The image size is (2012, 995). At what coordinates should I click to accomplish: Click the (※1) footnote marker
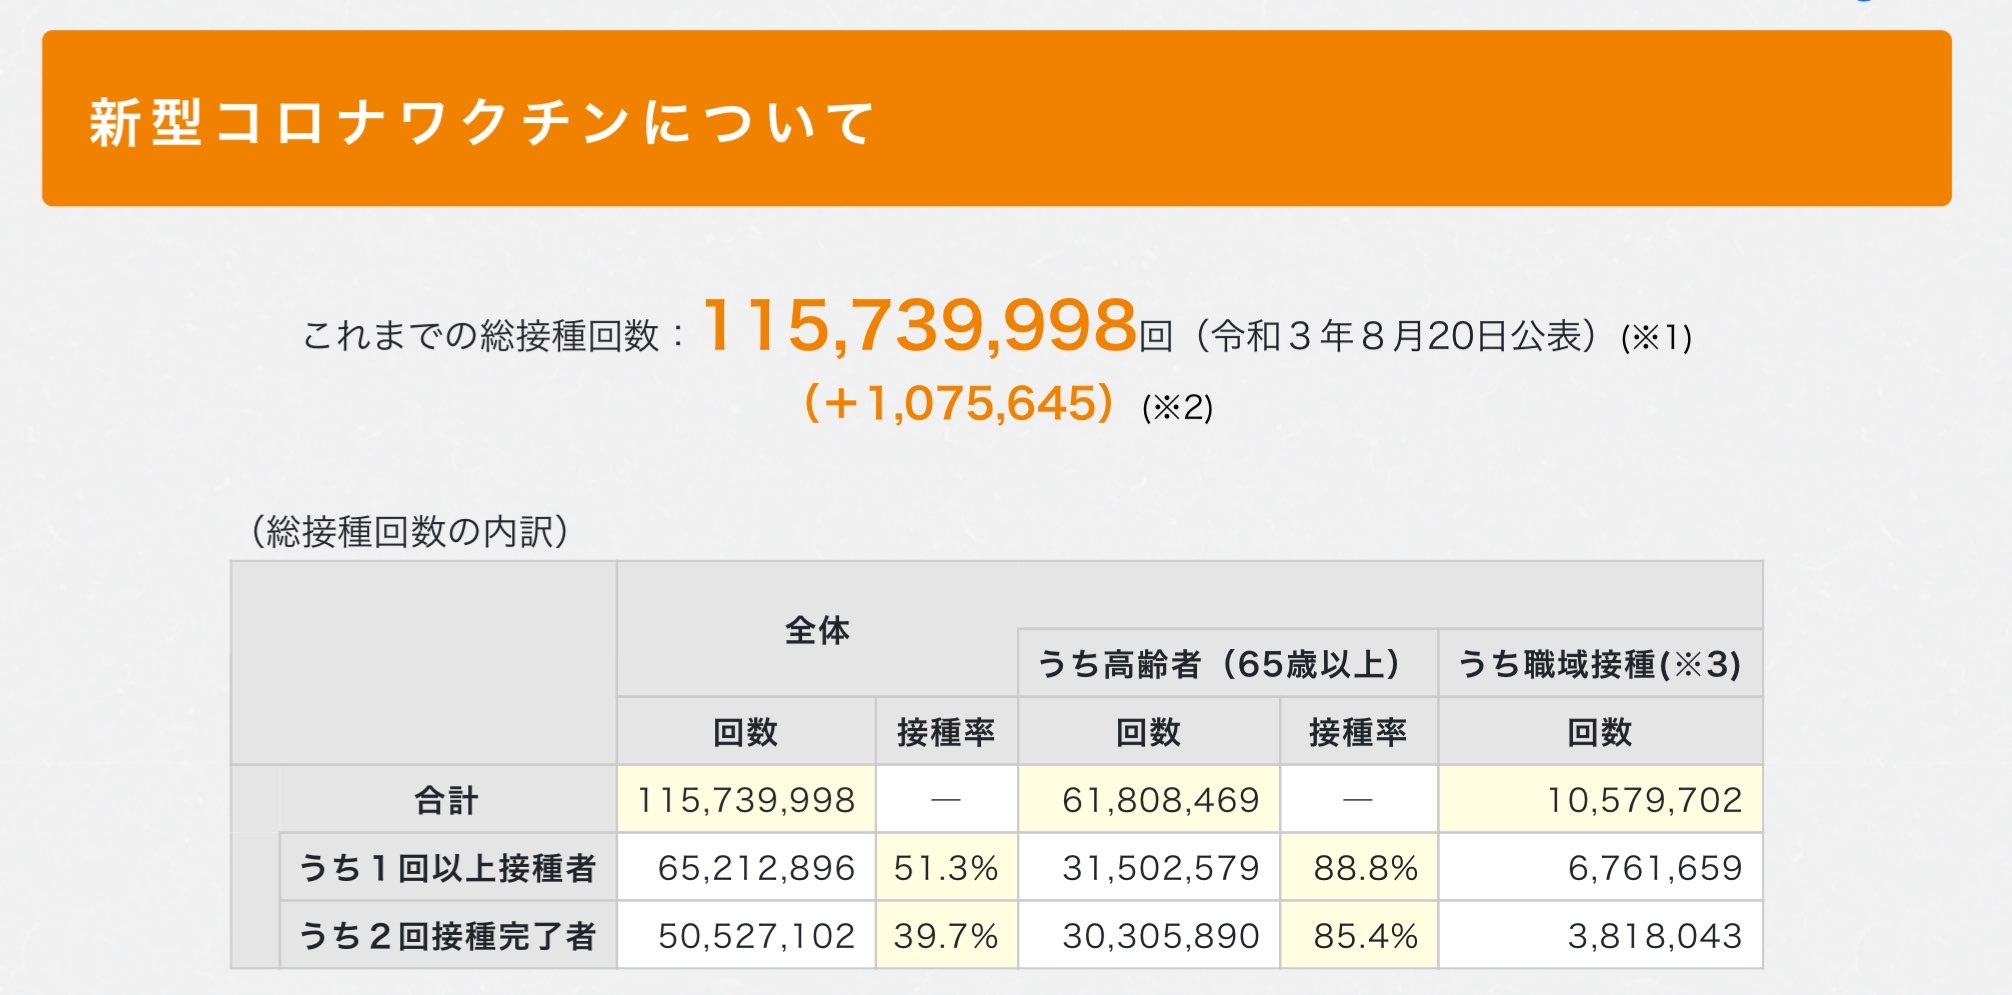pyautogui.click(x=1656, y=338)
